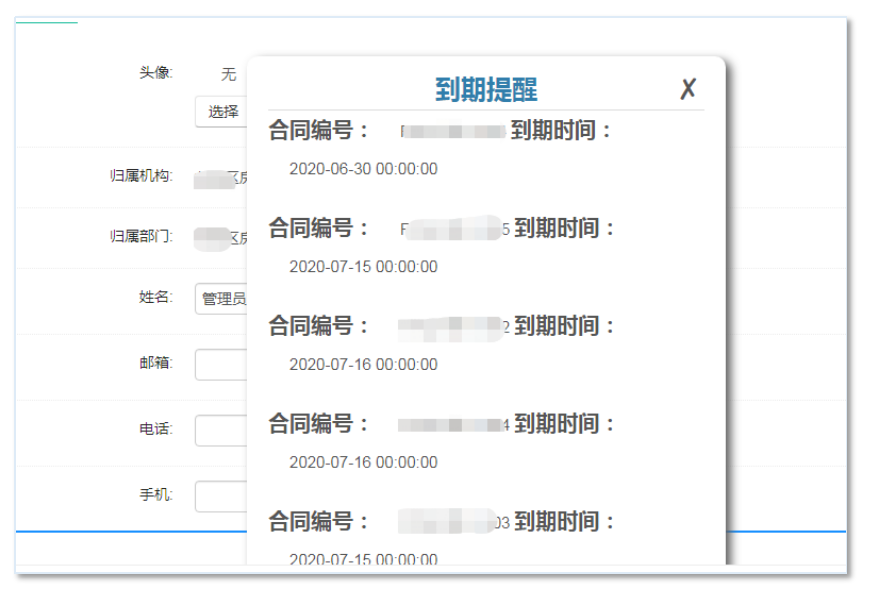
Task: Click the fourth contract's 2020-07-16 expiry date
Action: coord(363,463)
